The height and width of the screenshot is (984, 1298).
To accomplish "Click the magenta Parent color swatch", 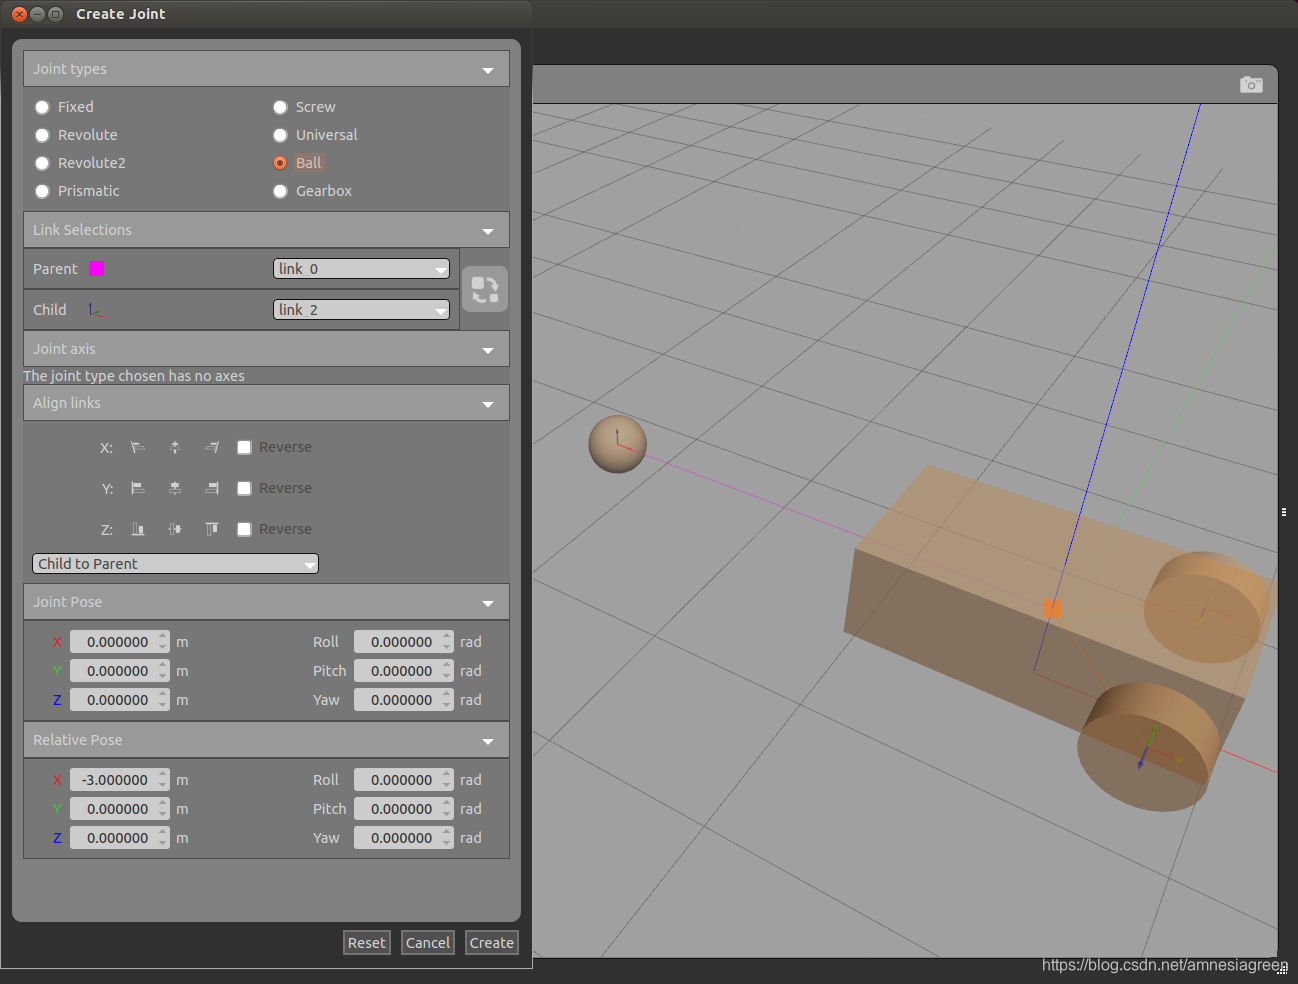I will coord(97,268).
